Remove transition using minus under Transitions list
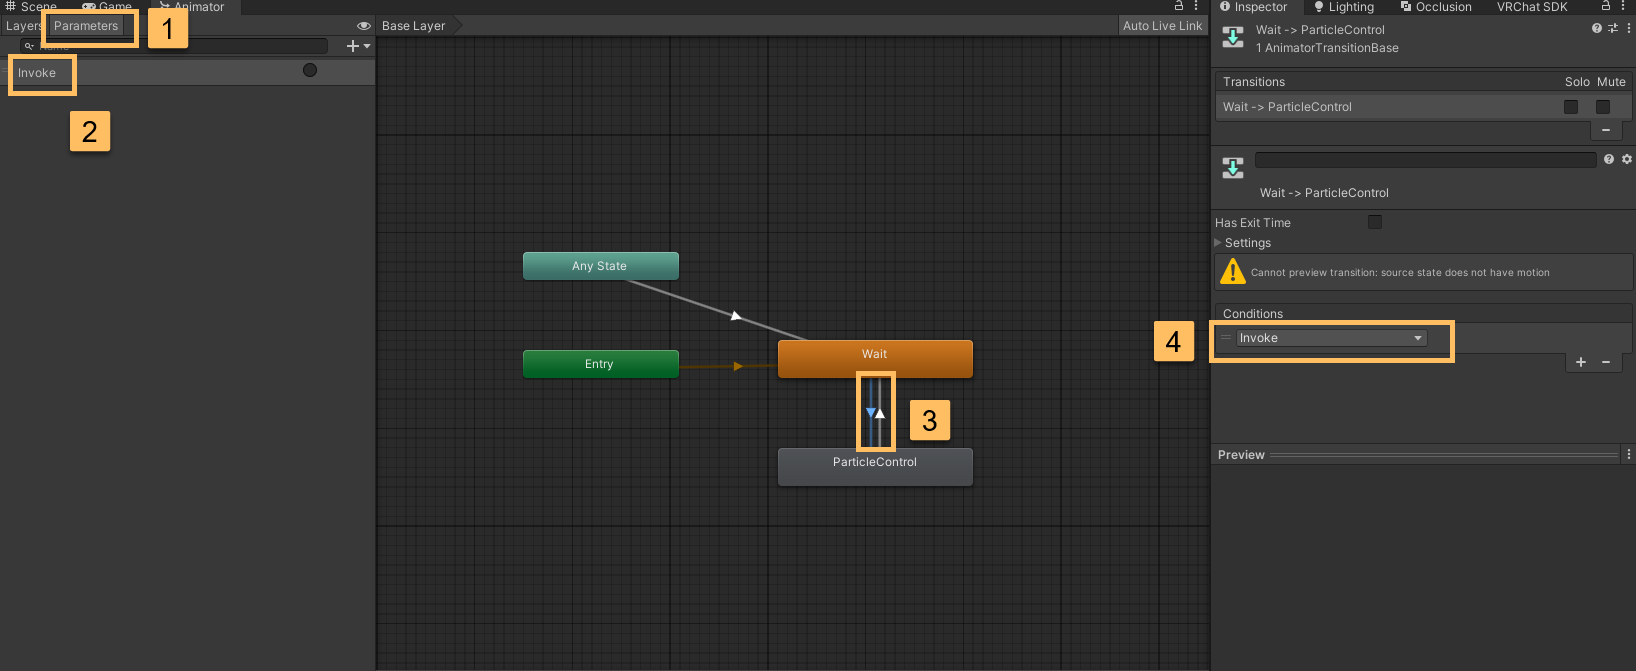The image size is (1636, 671). click(x=1606, y=130)
